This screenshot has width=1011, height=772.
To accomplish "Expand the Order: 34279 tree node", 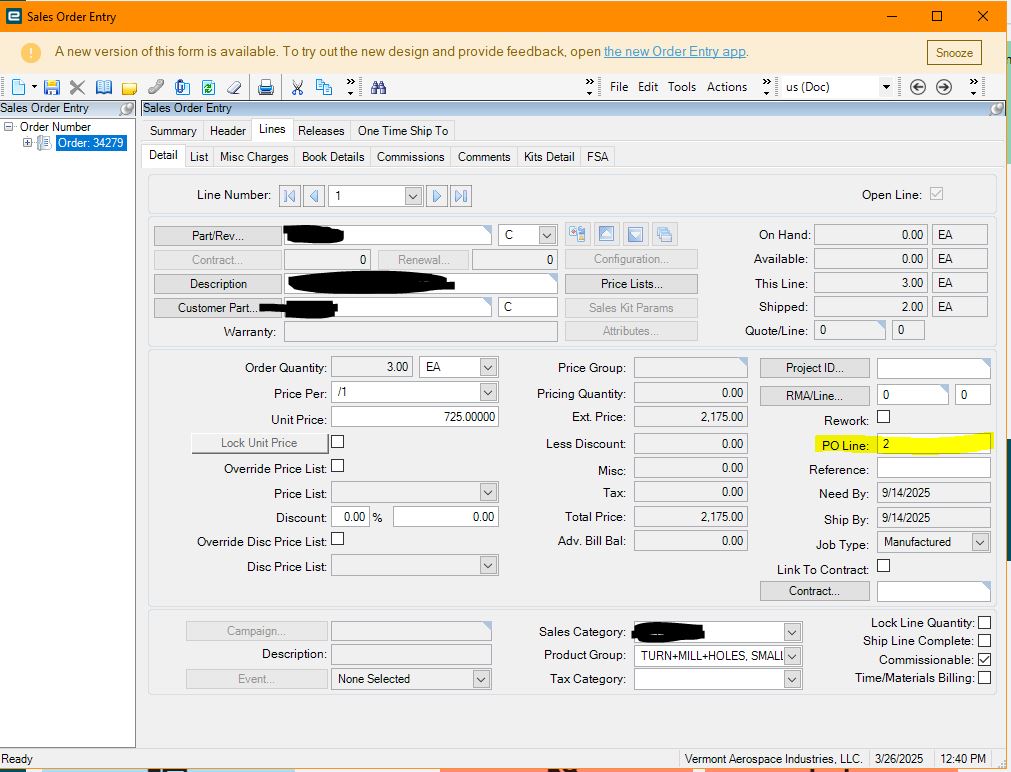I will [28, 143].
